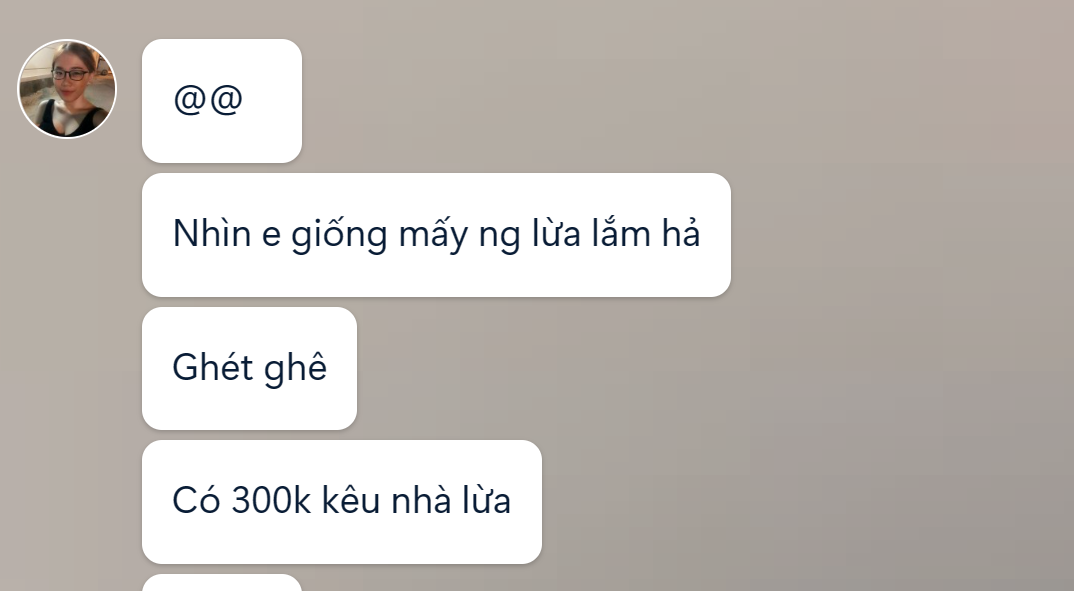Click the word "kêu" in the fourth message
Screen dimensions: 1074x591
click(351, 501)
